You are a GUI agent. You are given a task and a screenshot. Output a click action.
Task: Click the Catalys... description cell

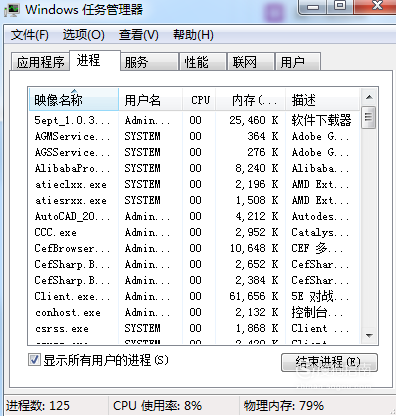(x=320, y=232)
